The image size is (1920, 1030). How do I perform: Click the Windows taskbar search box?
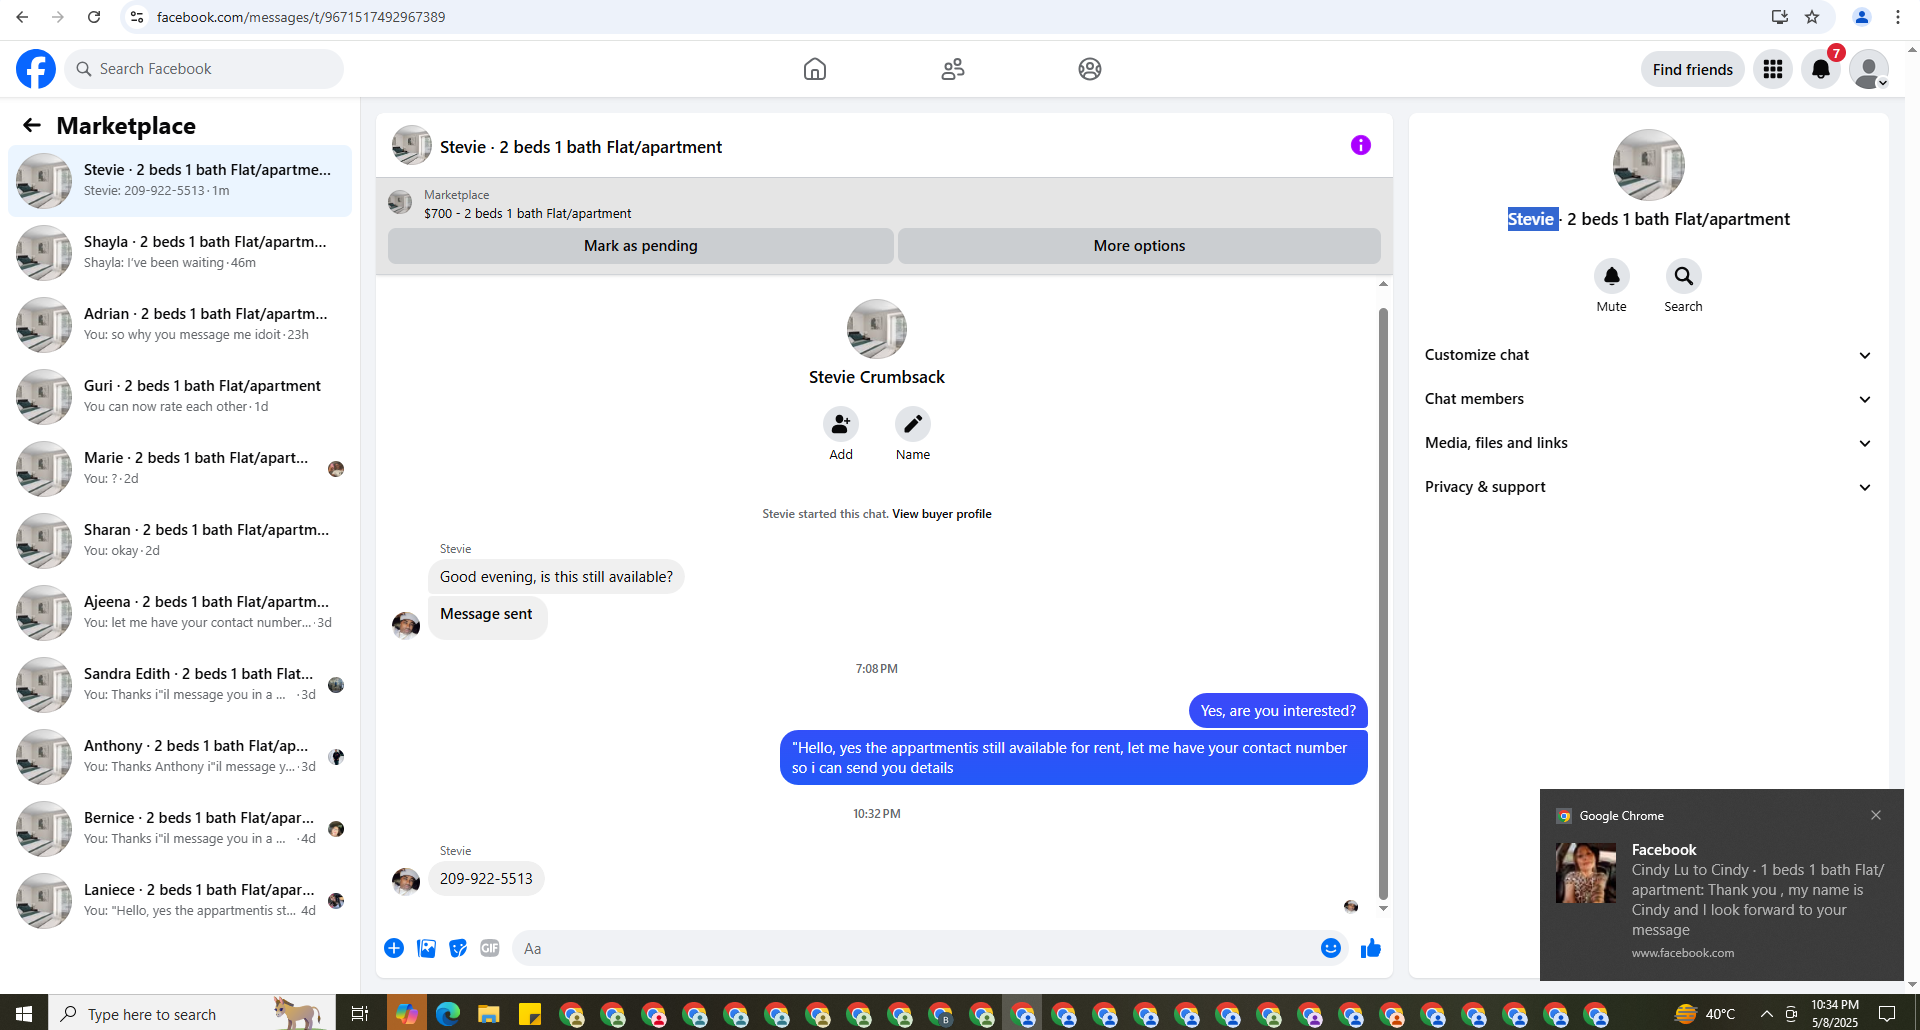[x=190, y=1014]
